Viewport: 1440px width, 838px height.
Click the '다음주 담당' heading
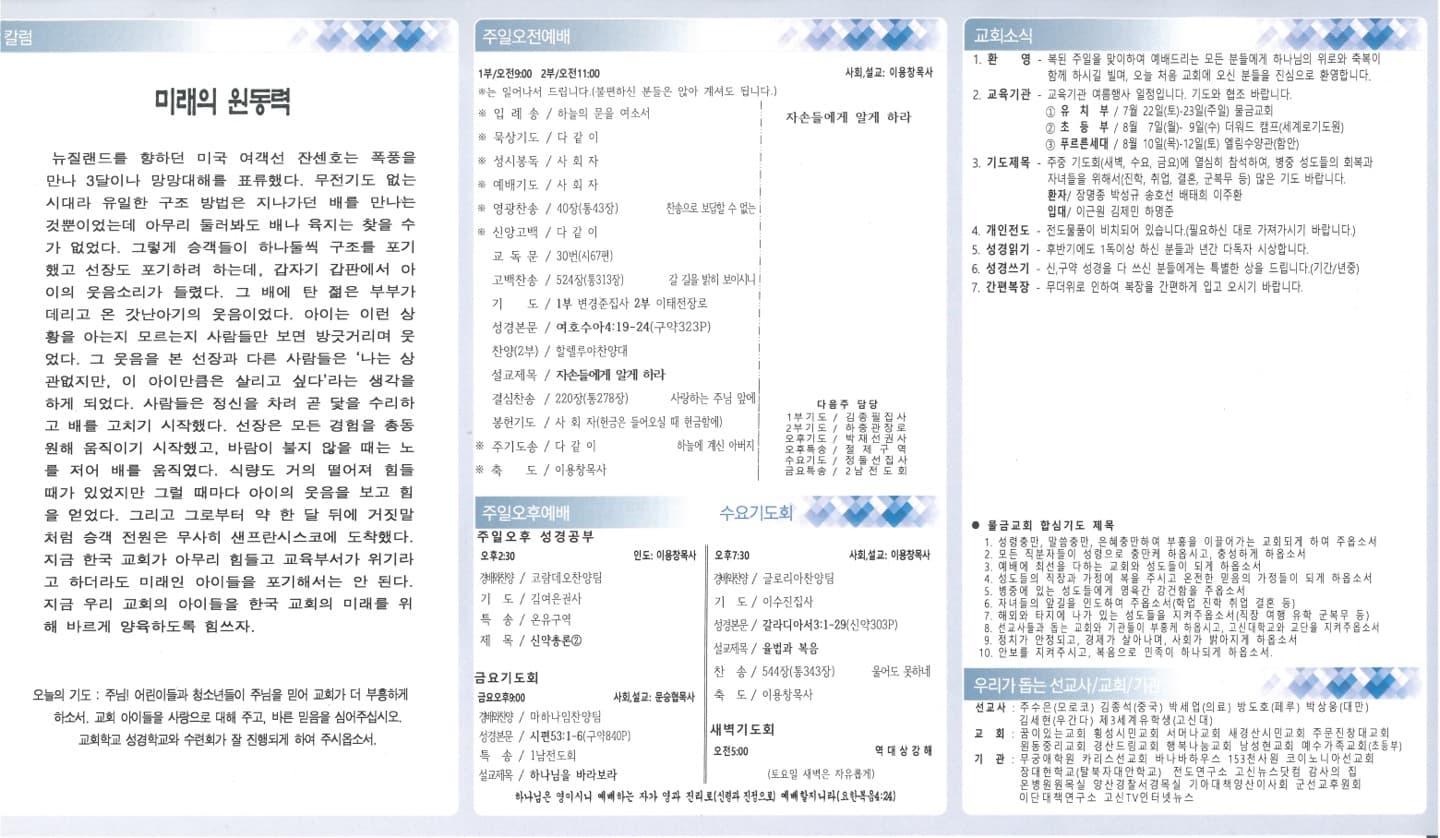[x=847, y=404]
